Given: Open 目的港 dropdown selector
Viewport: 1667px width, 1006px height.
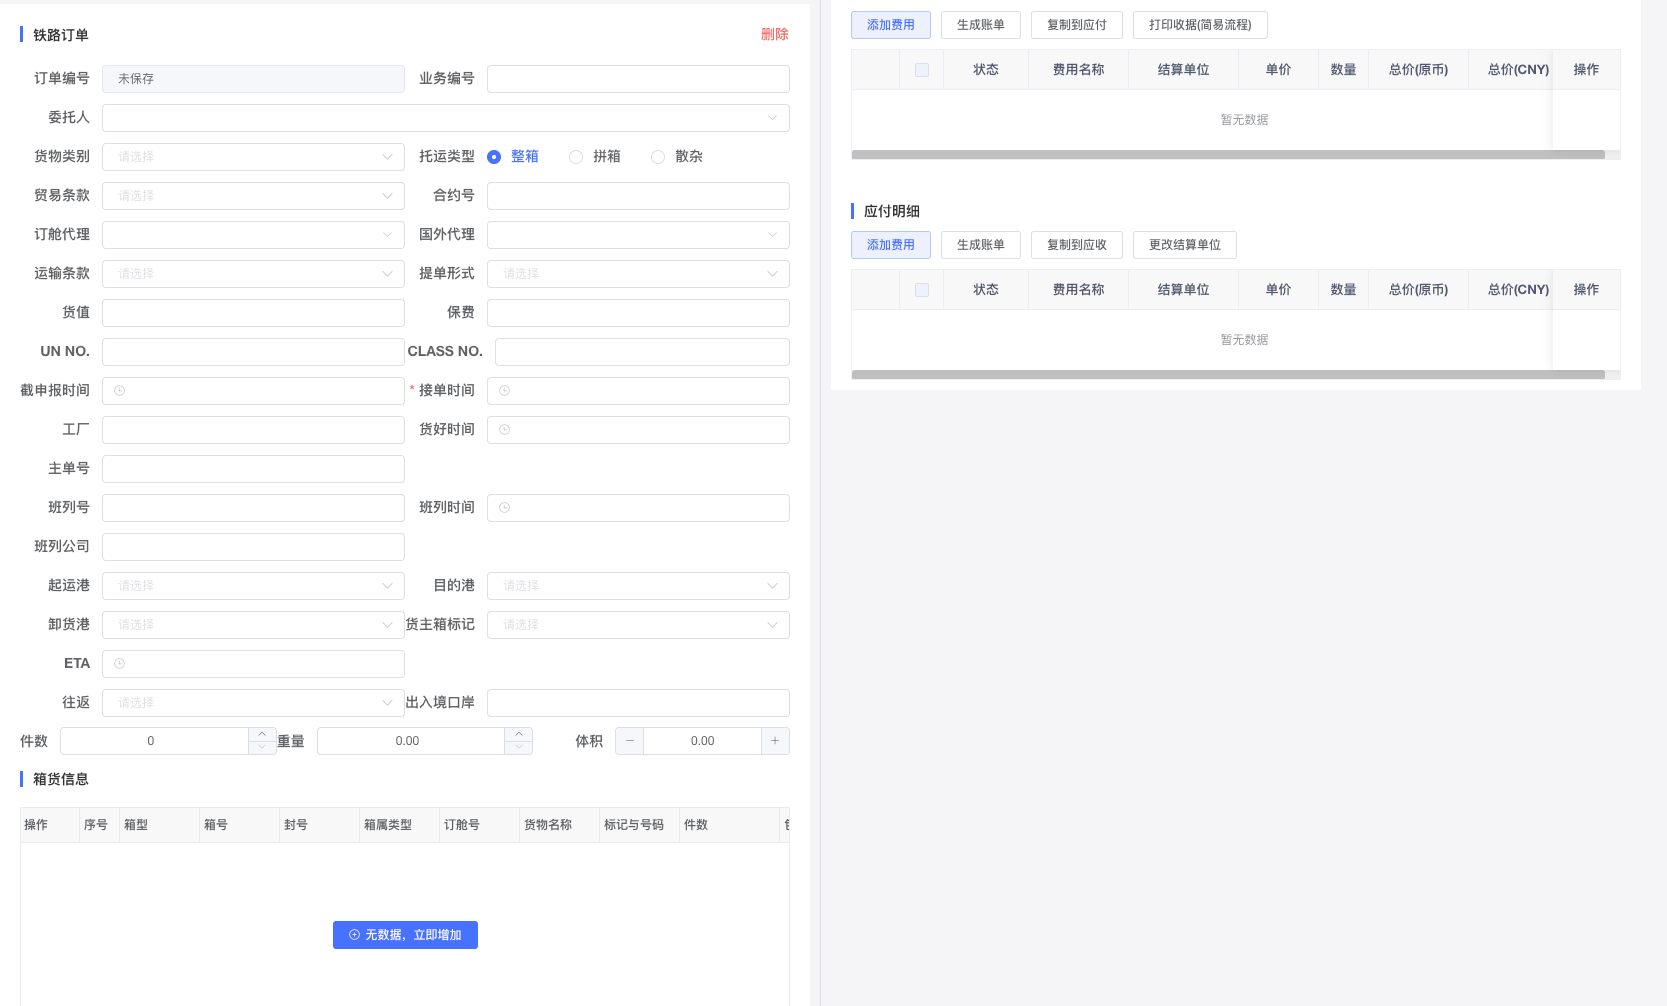Looking at the screenshot, I should coord(638,586).
